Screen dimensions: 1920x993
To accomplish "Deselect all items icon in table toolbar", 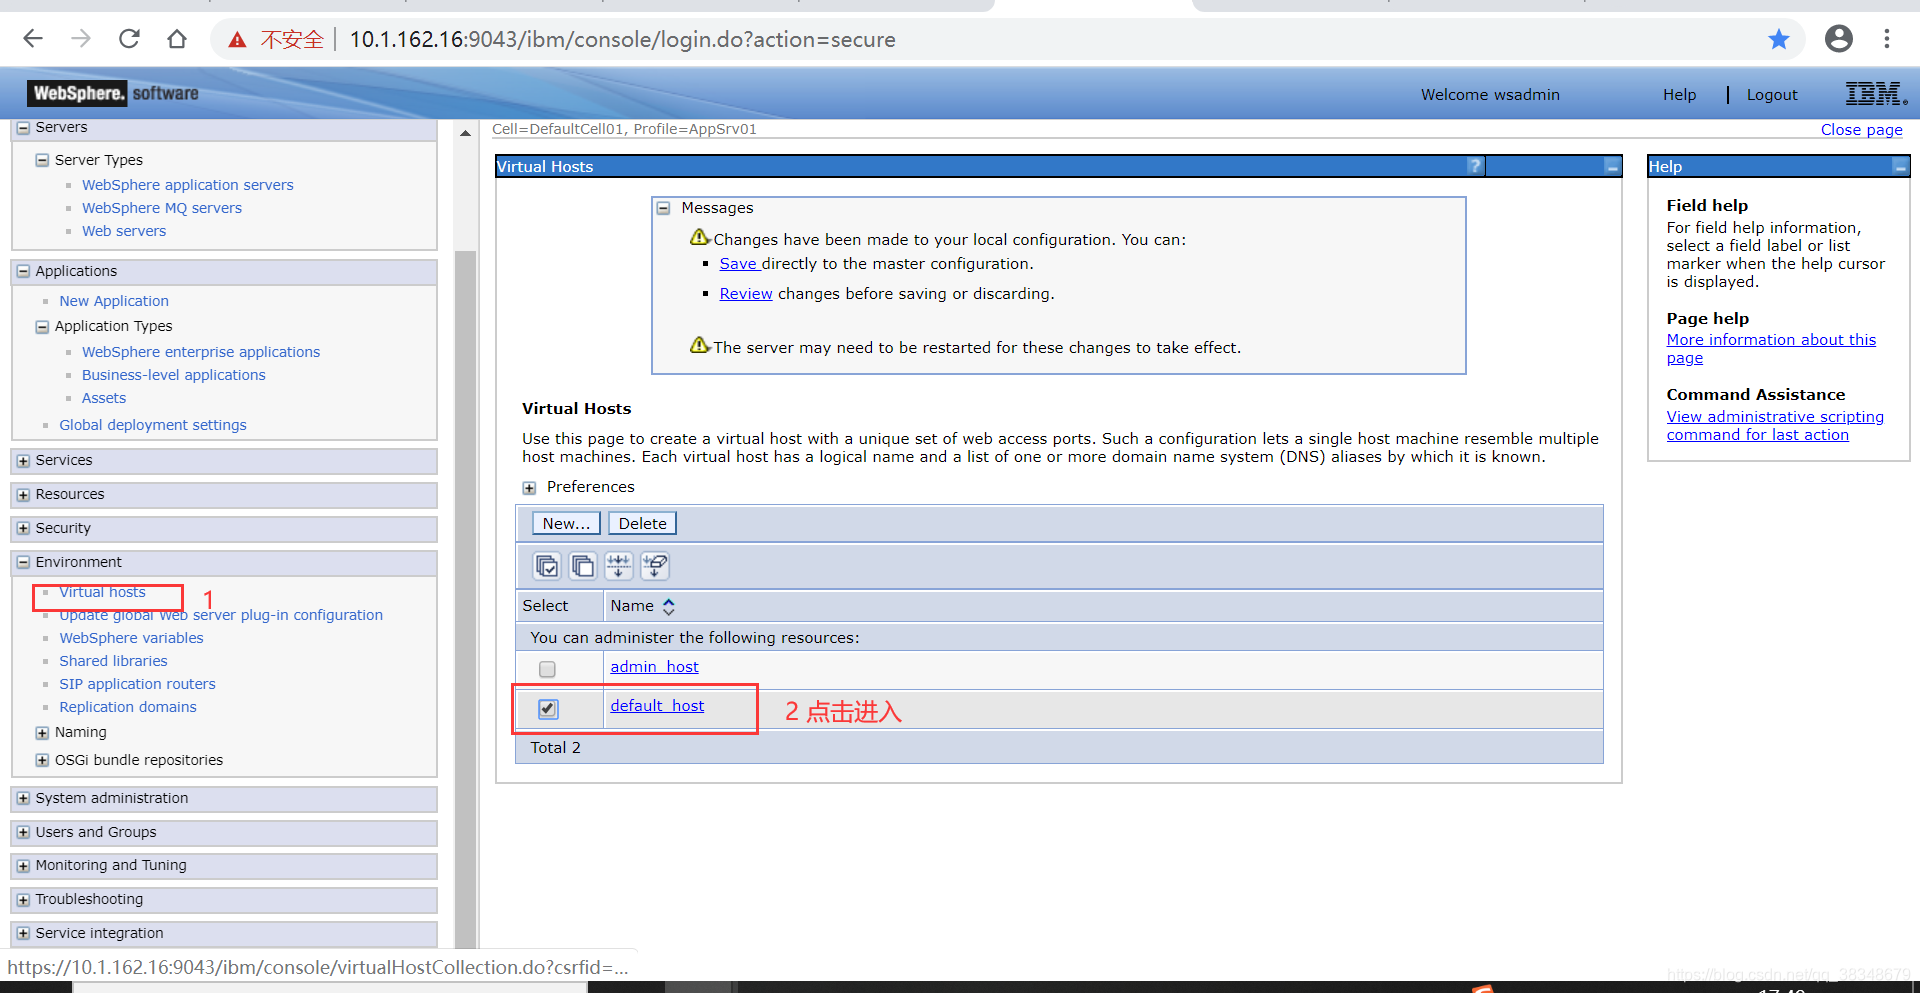I will click(x=583, y=566).
